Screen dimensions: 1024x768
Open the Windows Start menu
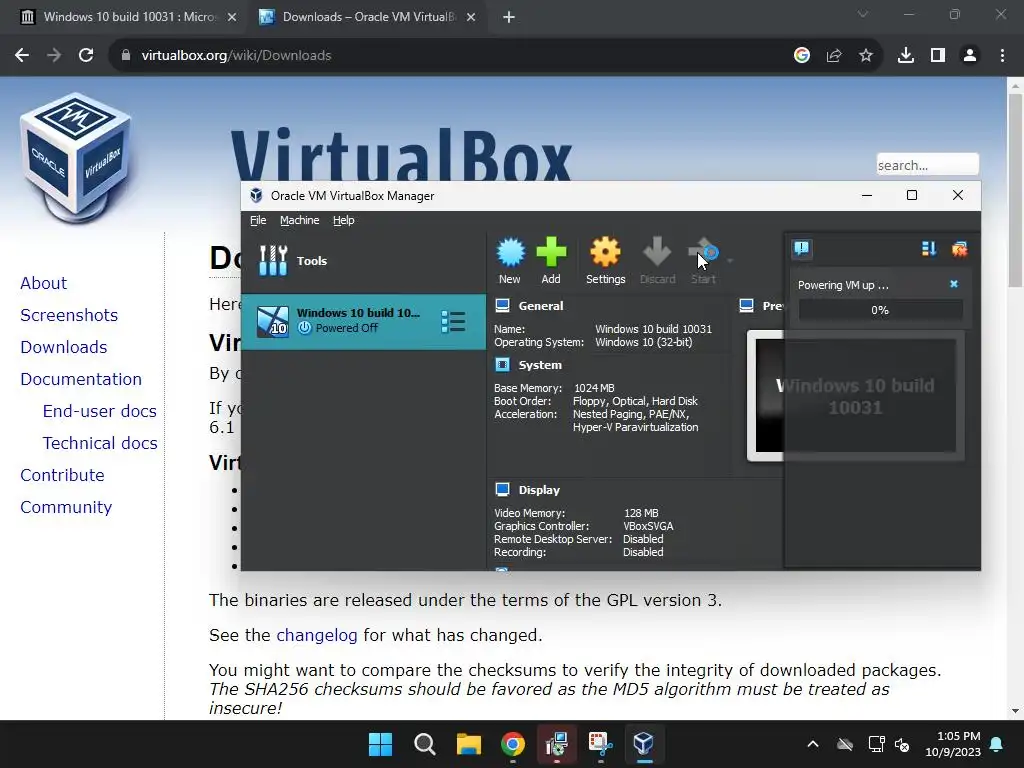[x=380, y=744]
